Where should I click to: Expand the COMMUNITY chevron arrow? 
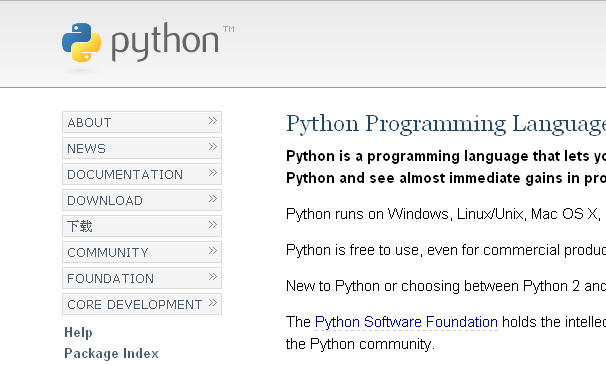[x=213, y=251]
